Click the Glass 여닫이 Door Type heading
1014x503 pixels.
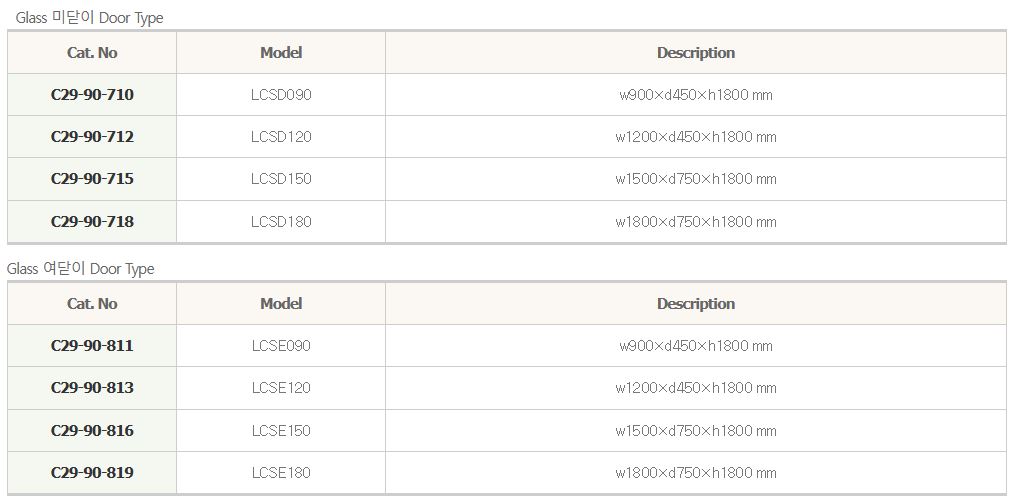click(x=81, y=269)
